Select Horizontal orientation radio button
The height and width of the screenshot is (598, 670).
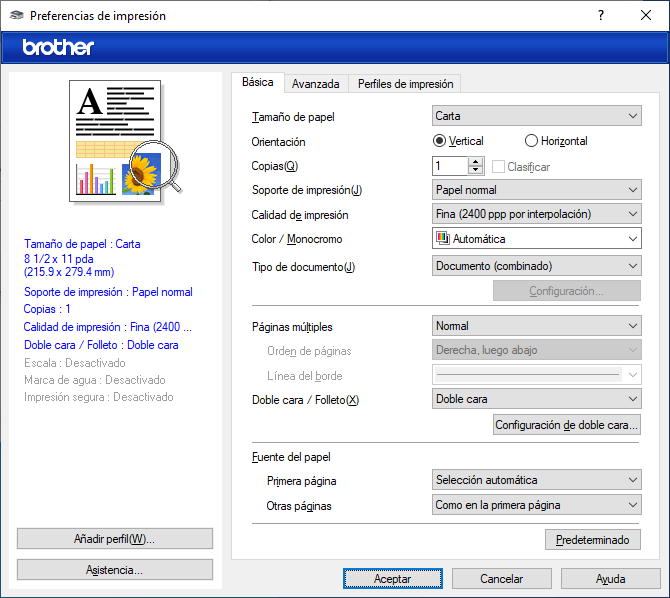point(531,141)
